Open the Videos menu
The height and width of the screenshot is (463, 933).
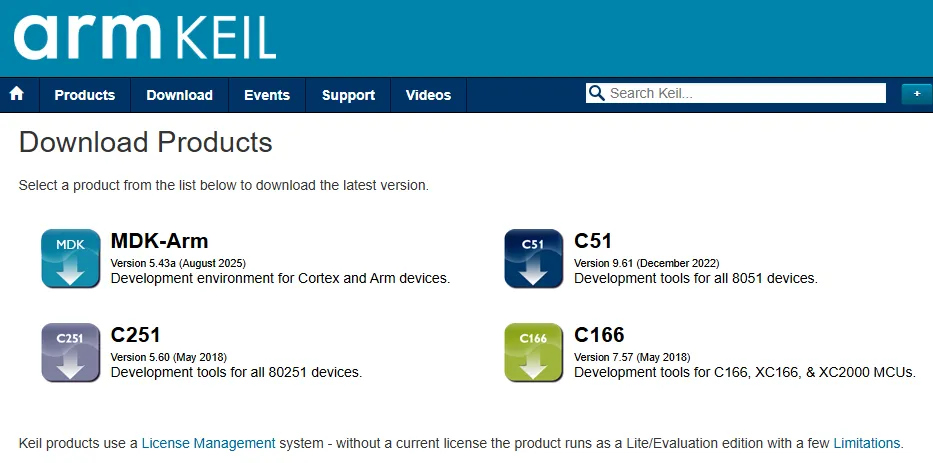coord(428,95)
